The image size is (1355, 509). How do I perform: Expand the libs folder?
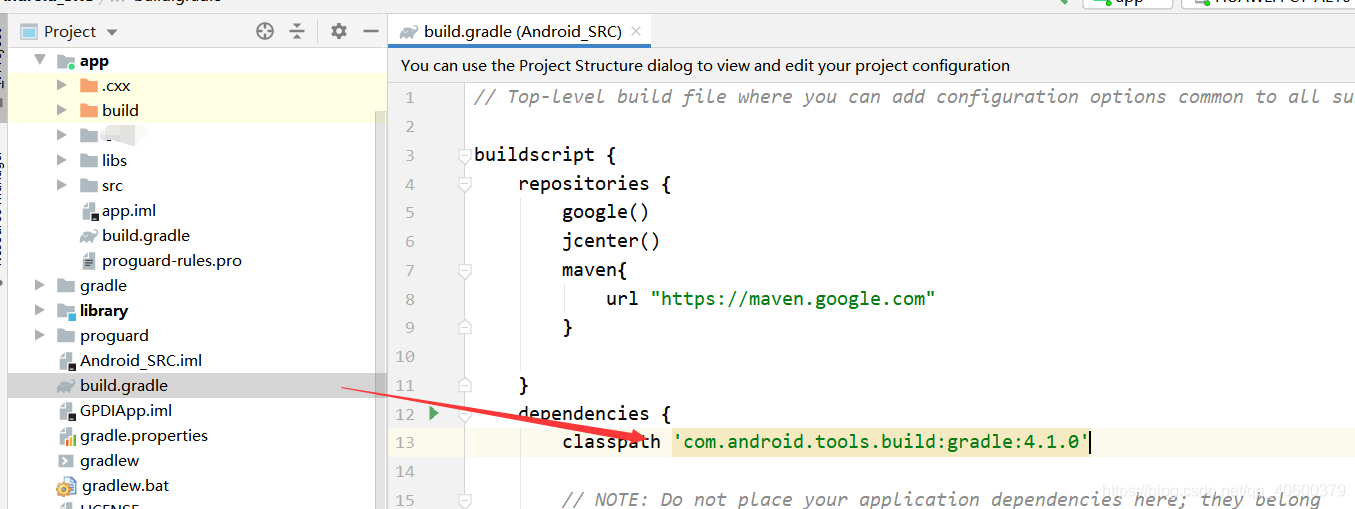(62, 160)
